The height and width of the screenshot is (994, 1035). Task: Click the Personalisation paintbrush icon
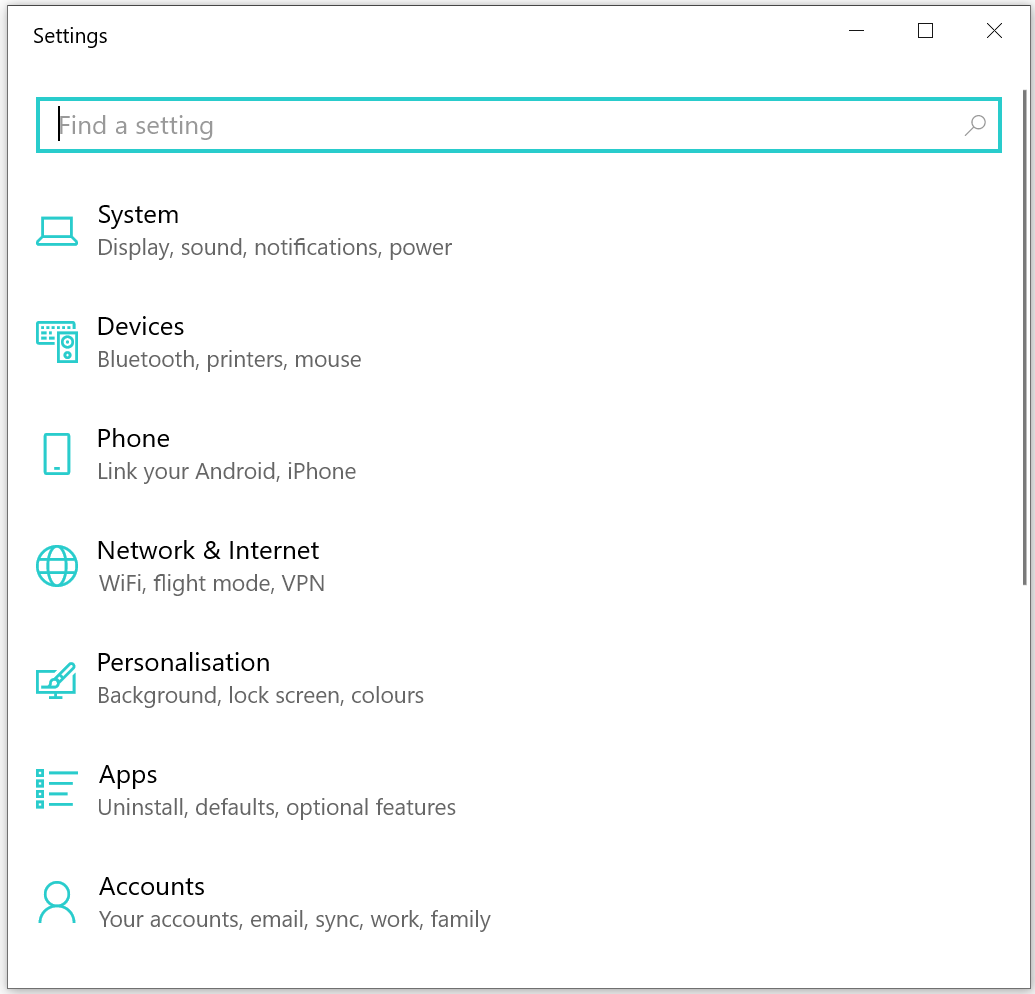point(57,679)
